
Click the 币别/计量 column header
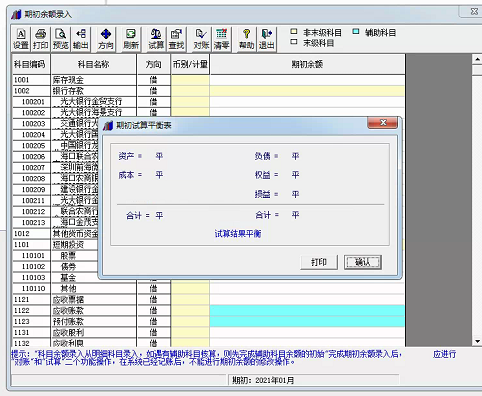[190, 64]
